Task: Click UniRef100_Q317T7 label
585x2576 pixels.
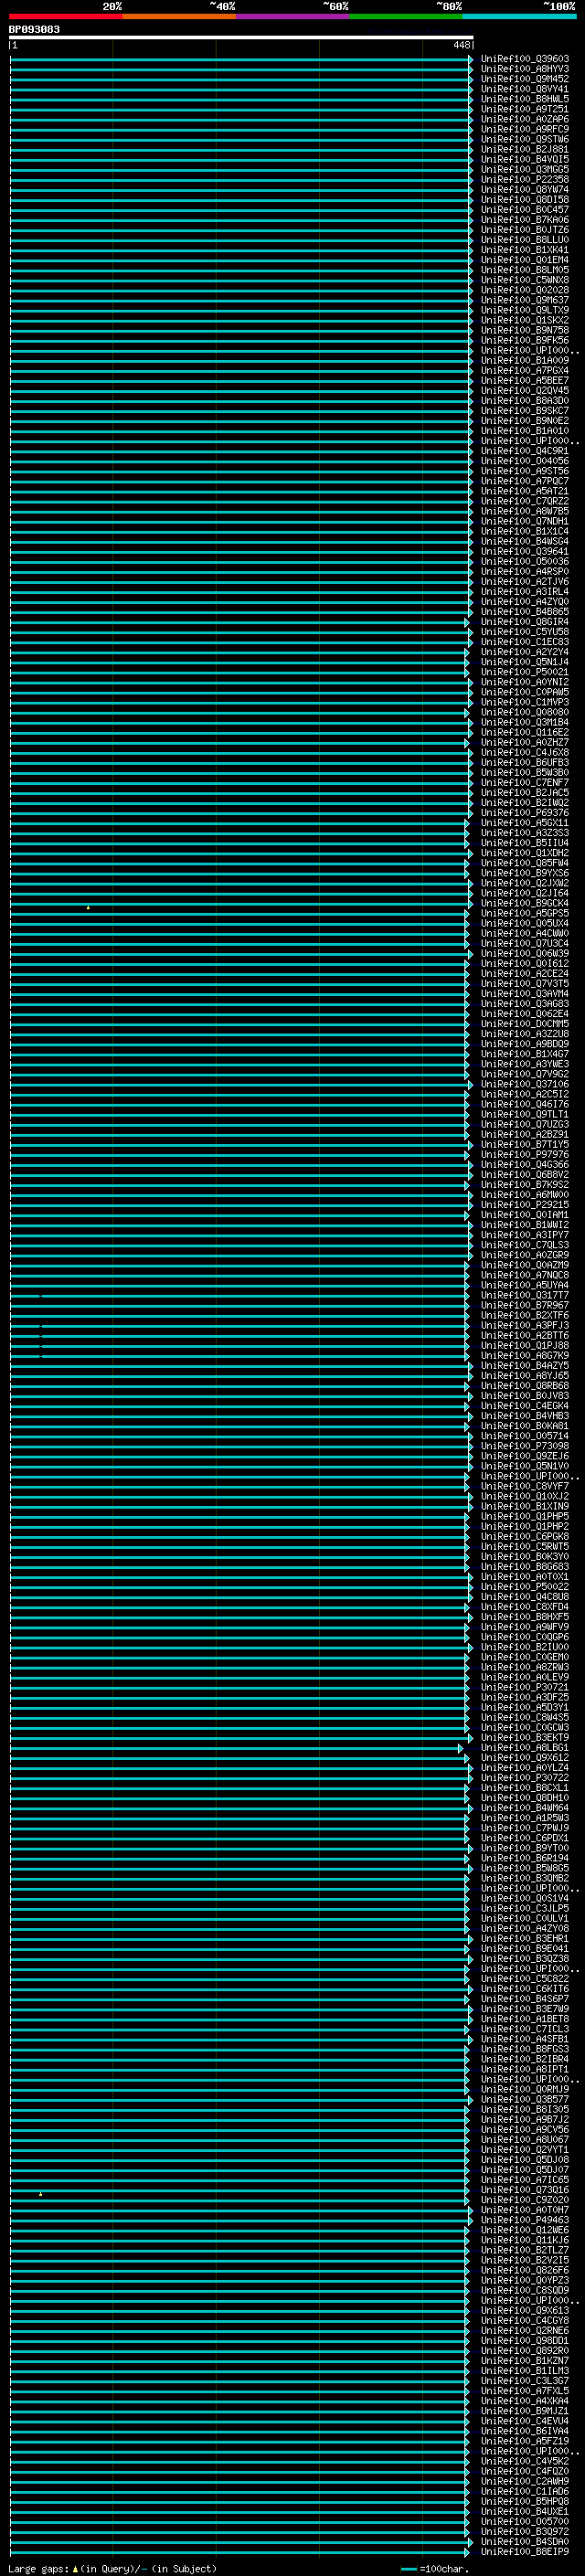Action: [x=525, y=1295]
